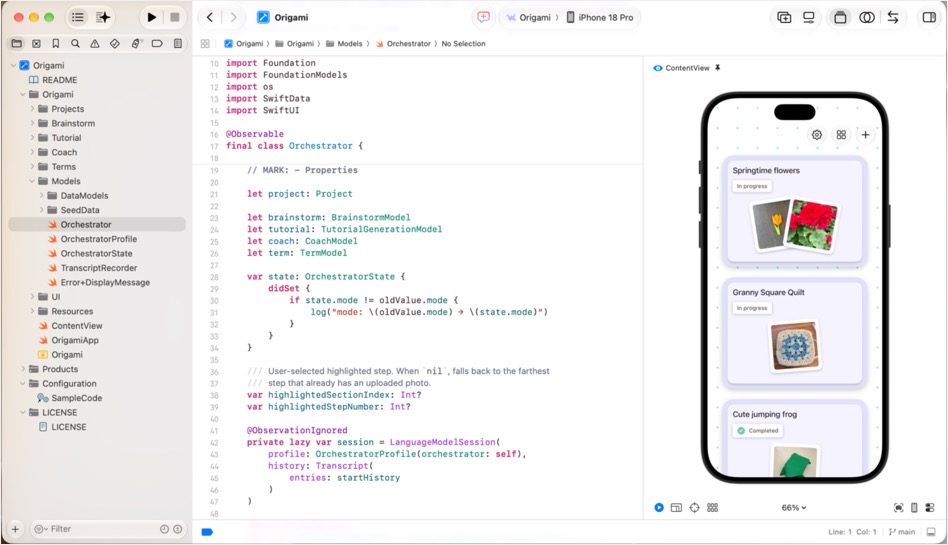This screenshot has width=948, height=545.
Task: Show the Breakpoint navigator tab
Action: (x=157, y=44)
